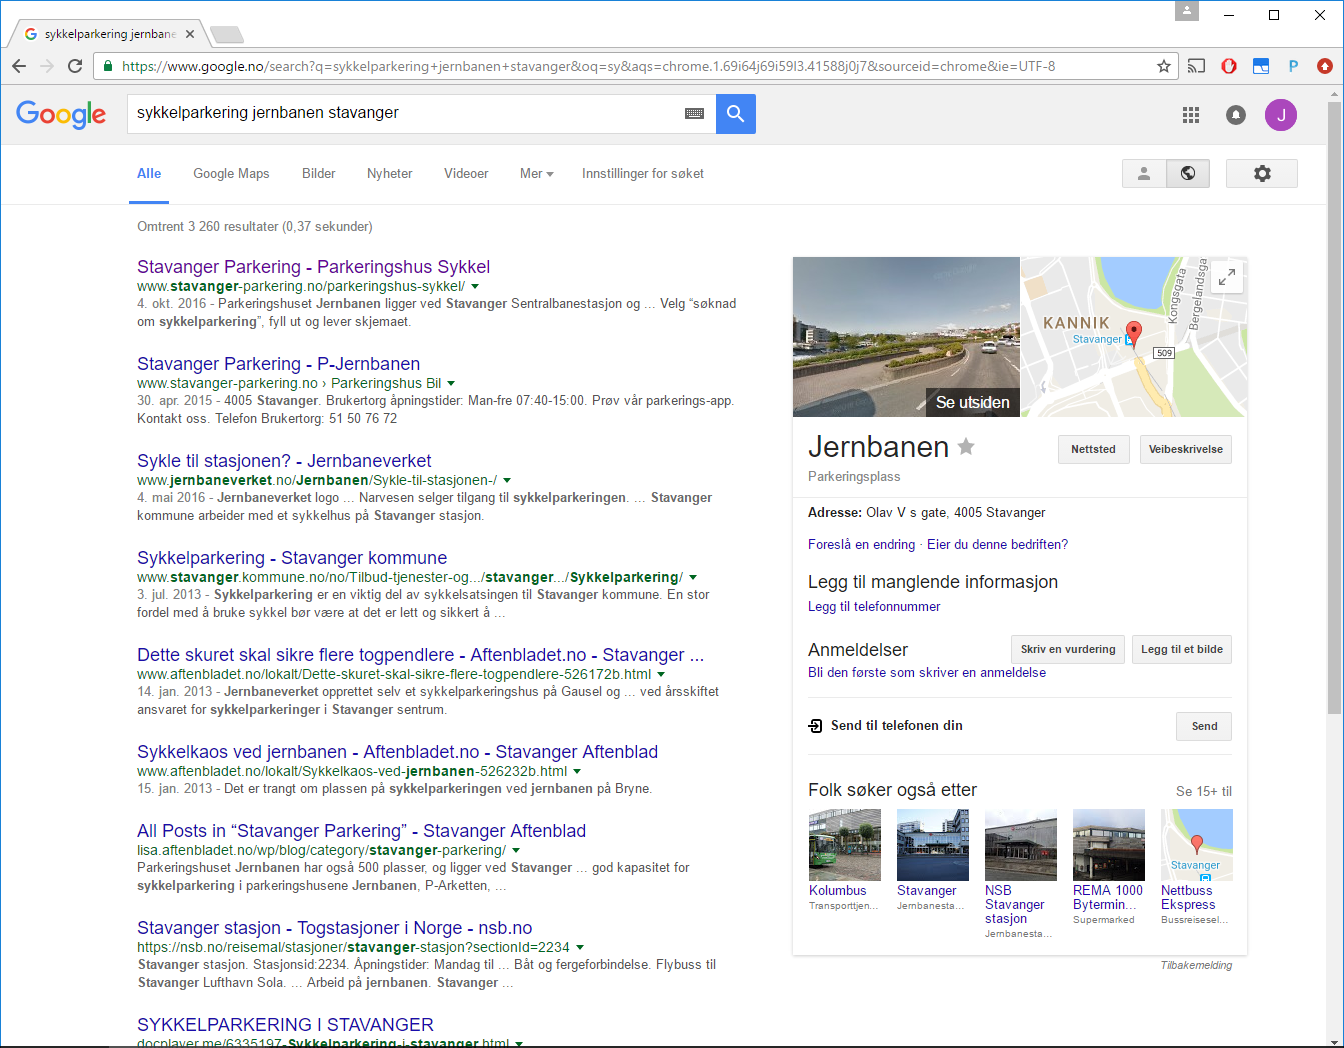Switch to Nyheter tab

click(390, 173)
